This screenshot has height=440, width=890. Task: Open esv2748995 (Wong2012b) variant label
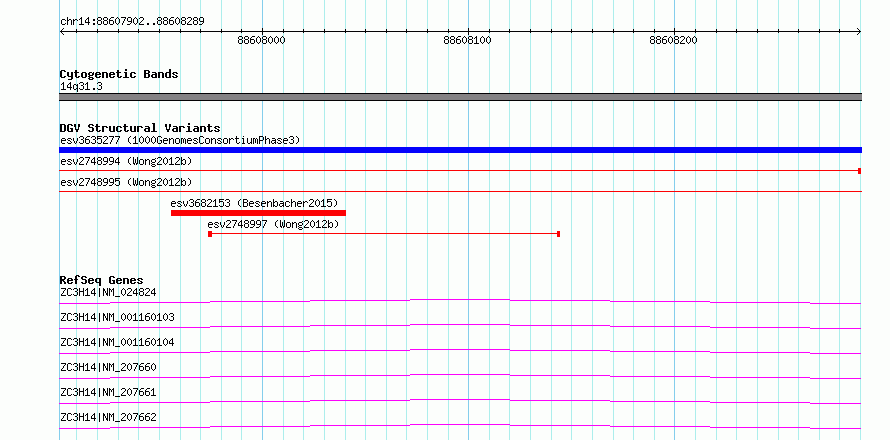pyautogui.click(x=126, y=182)
